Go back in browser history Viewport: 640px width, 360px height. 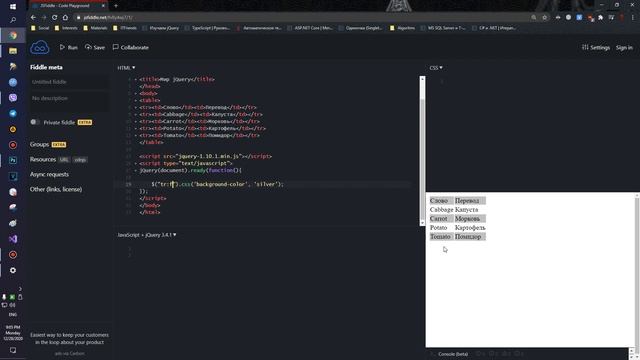click(33, 18)
